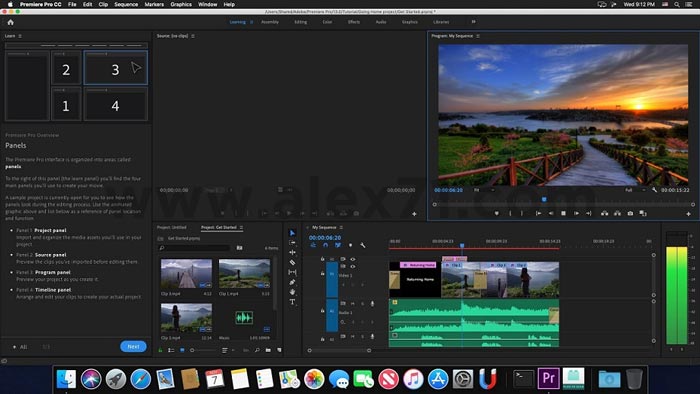Toggle Project panel read-only green lock
Viewport: 700px width, 394px height.
coord(160,350)
